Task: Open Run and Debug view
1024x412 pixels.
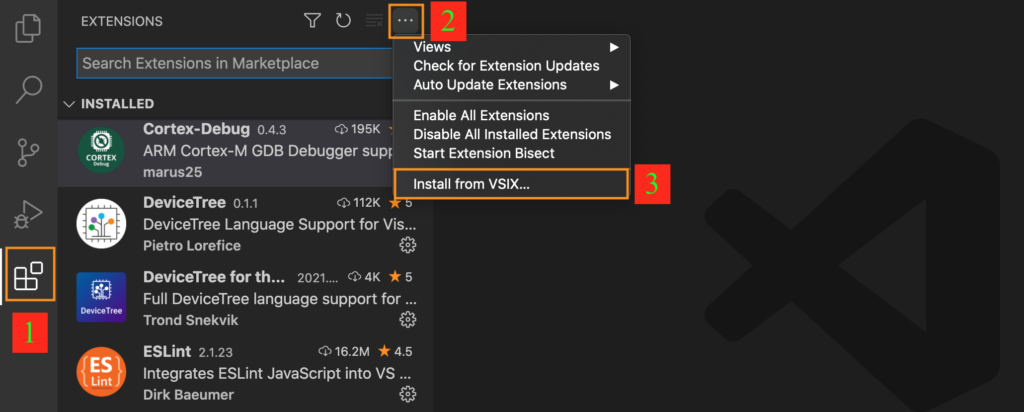Action: click(x=29, y=214)
